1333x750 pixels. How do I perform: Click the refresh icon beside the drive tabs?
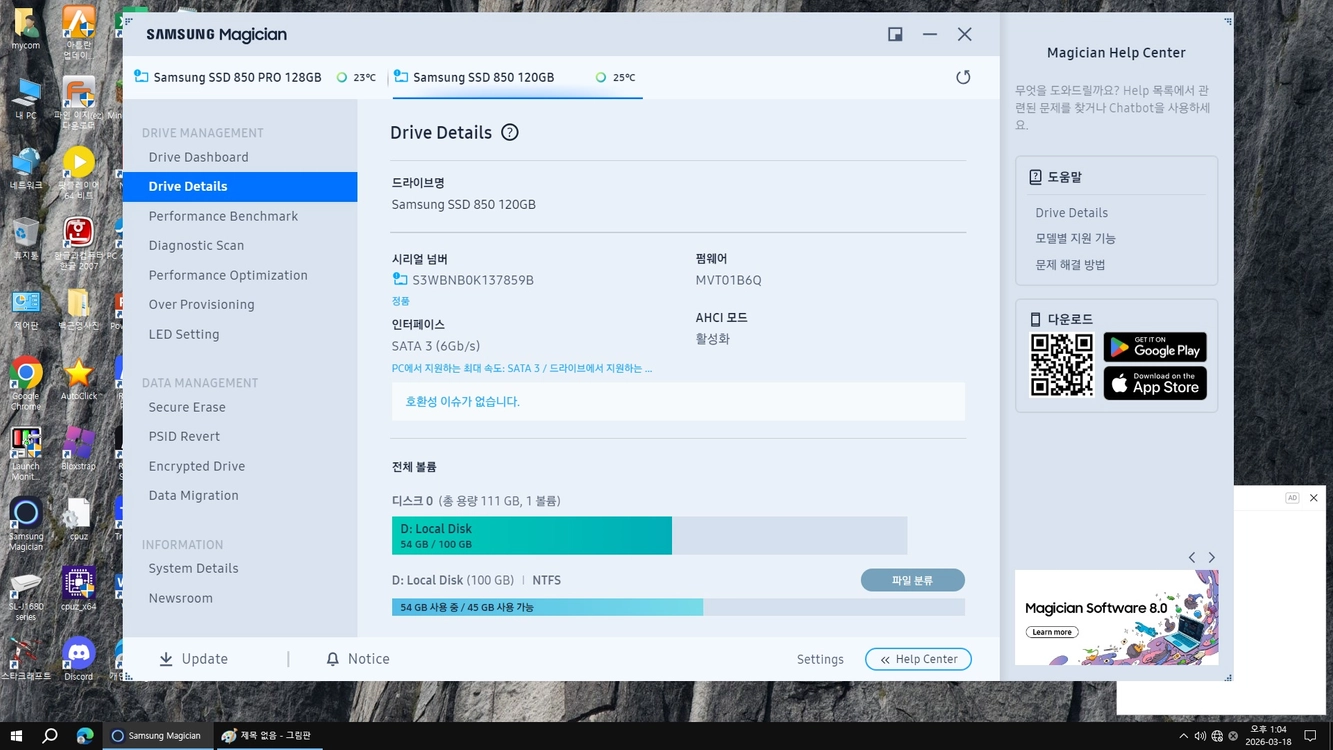click(x=963, y=77)
